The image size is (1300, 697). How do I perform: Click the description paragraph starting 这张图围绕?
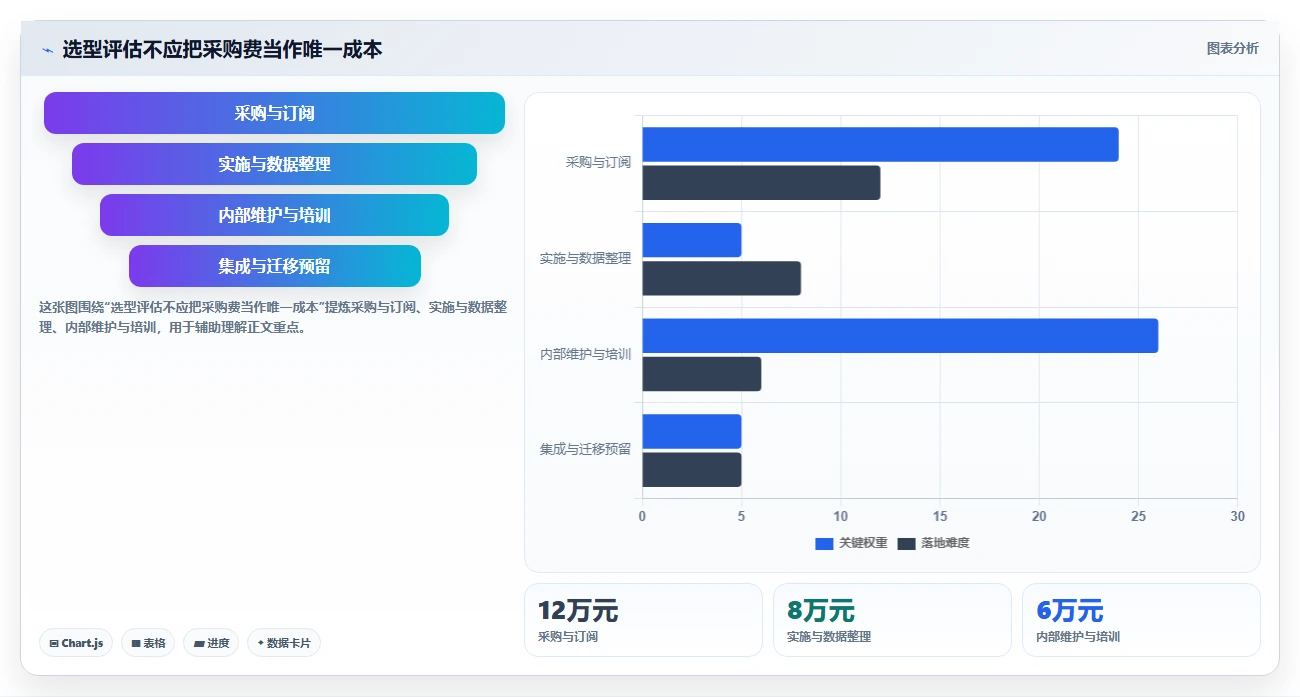[273, 317]
